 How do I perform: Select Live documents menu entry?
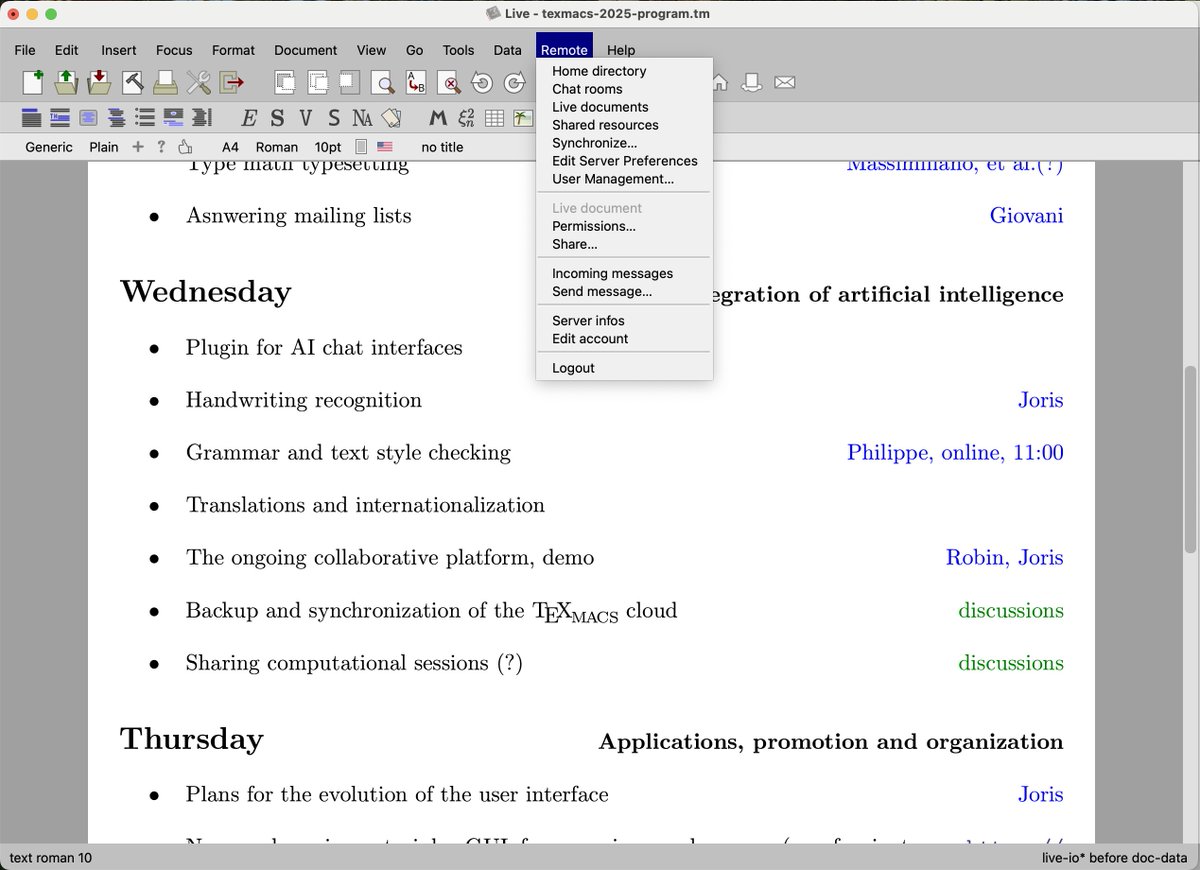(x=624, y=107)
